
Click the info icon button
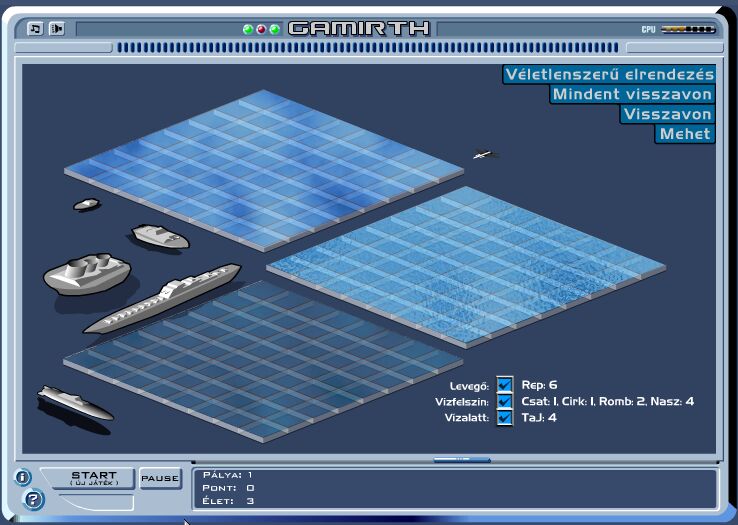pyautogui.click(x=23, y=477)
